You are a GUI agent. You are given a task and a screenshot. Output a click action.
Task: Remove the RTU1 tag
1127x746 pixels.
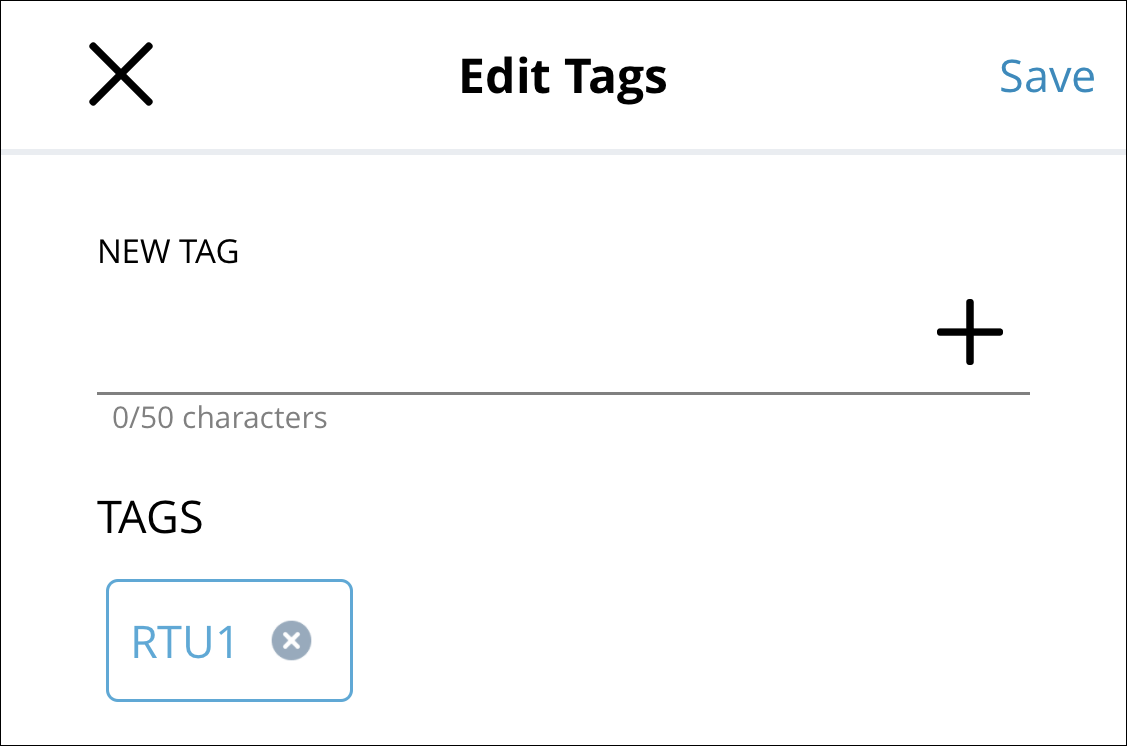click(291, 641)
